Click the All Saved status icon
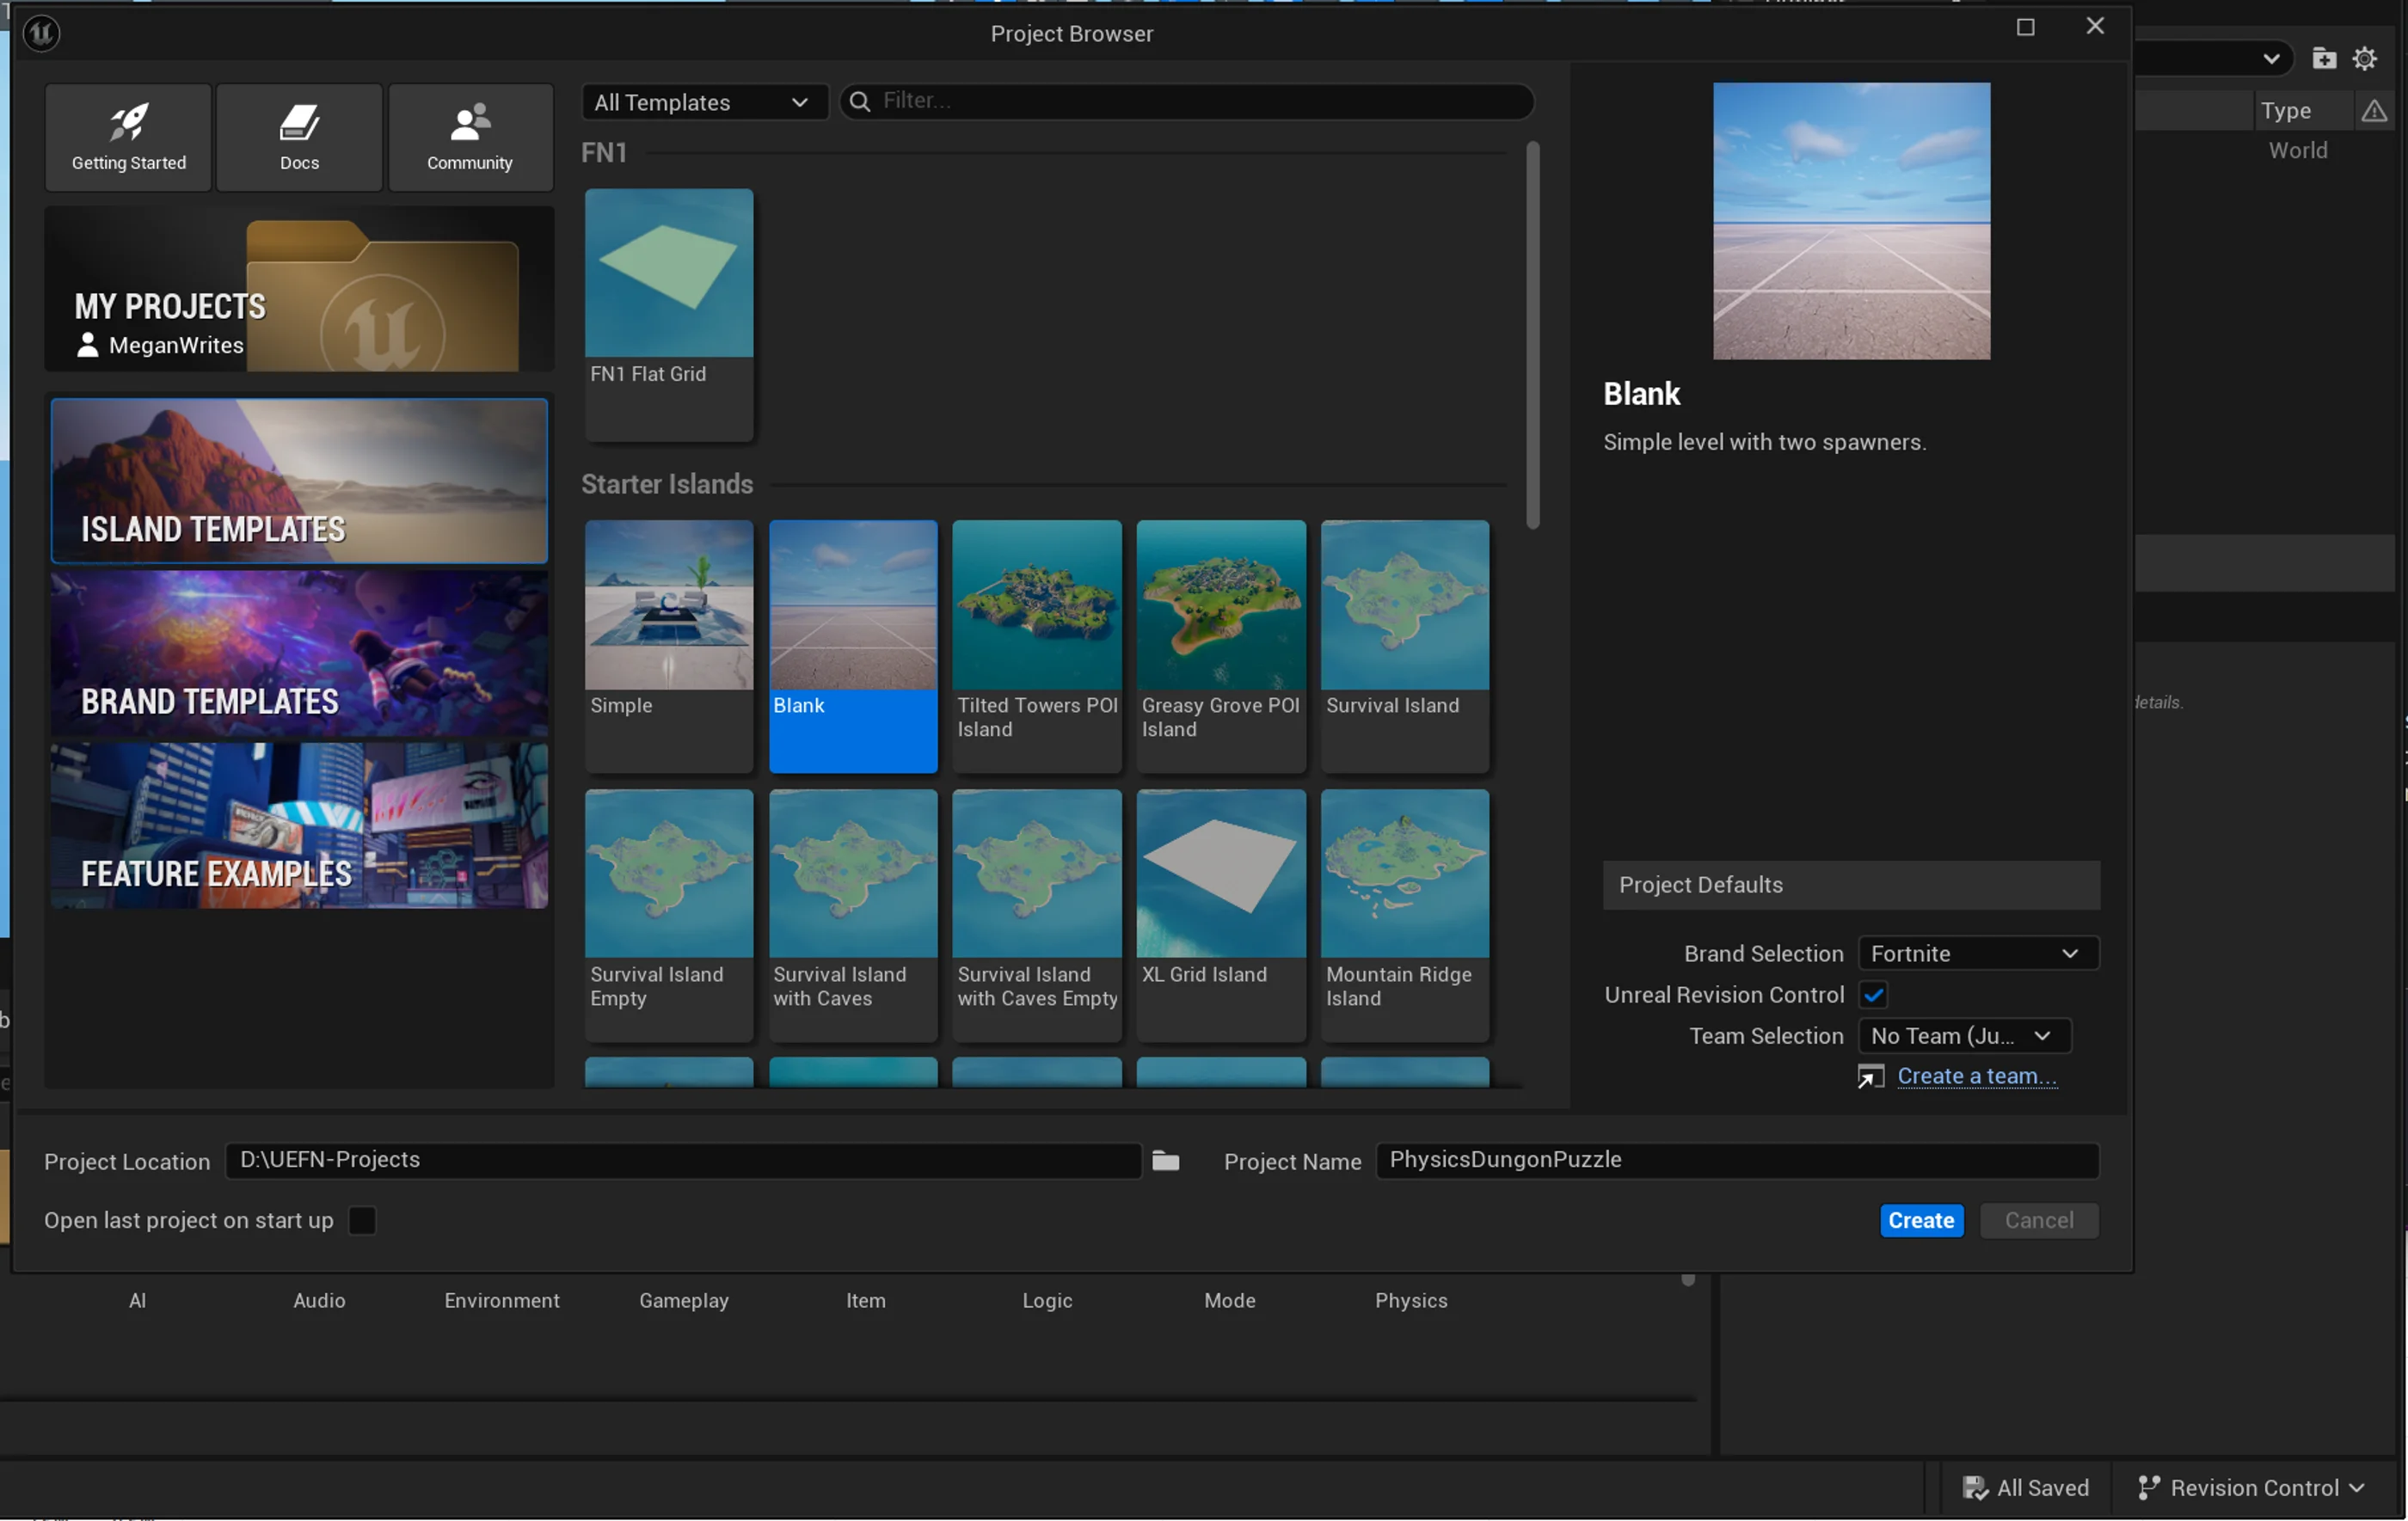 tap(1975, 1487)
